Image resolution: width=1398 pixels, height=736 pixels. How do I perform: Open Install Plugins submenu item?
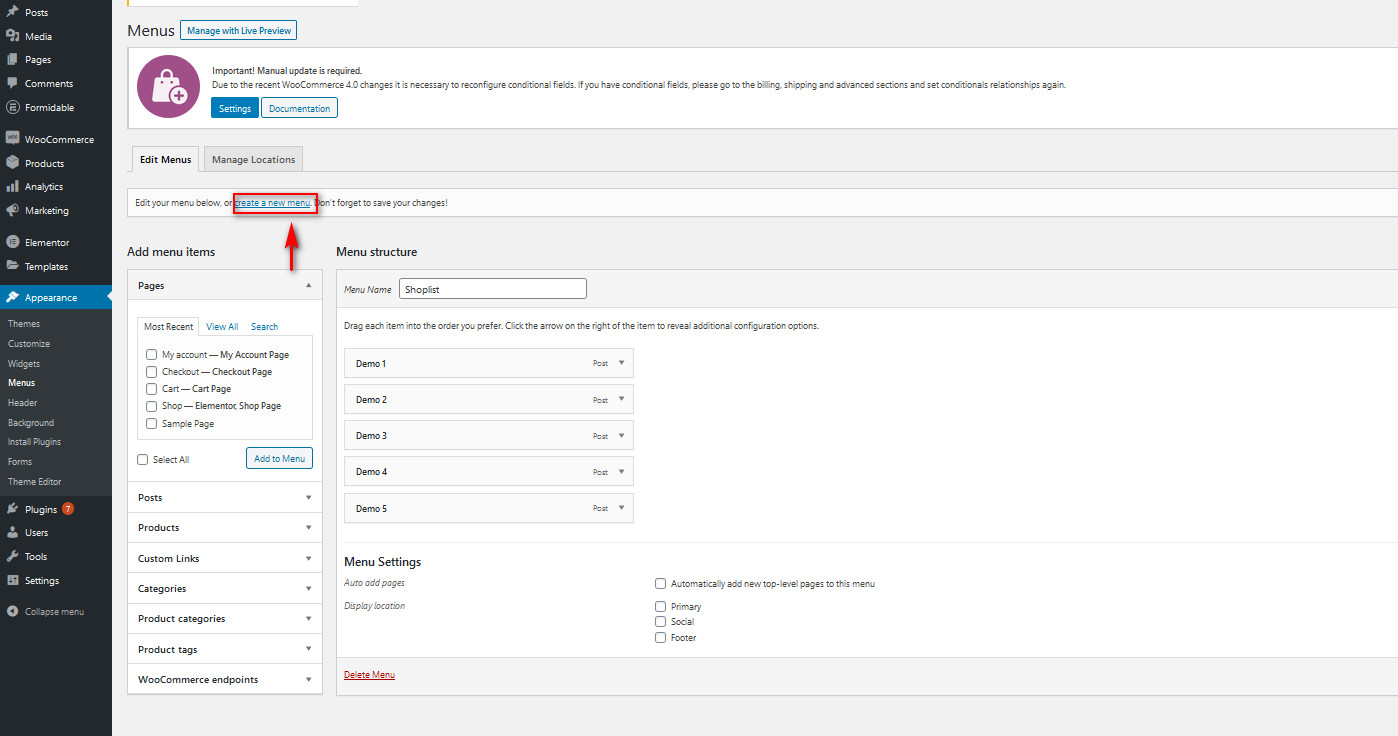[x=34, y=442]
